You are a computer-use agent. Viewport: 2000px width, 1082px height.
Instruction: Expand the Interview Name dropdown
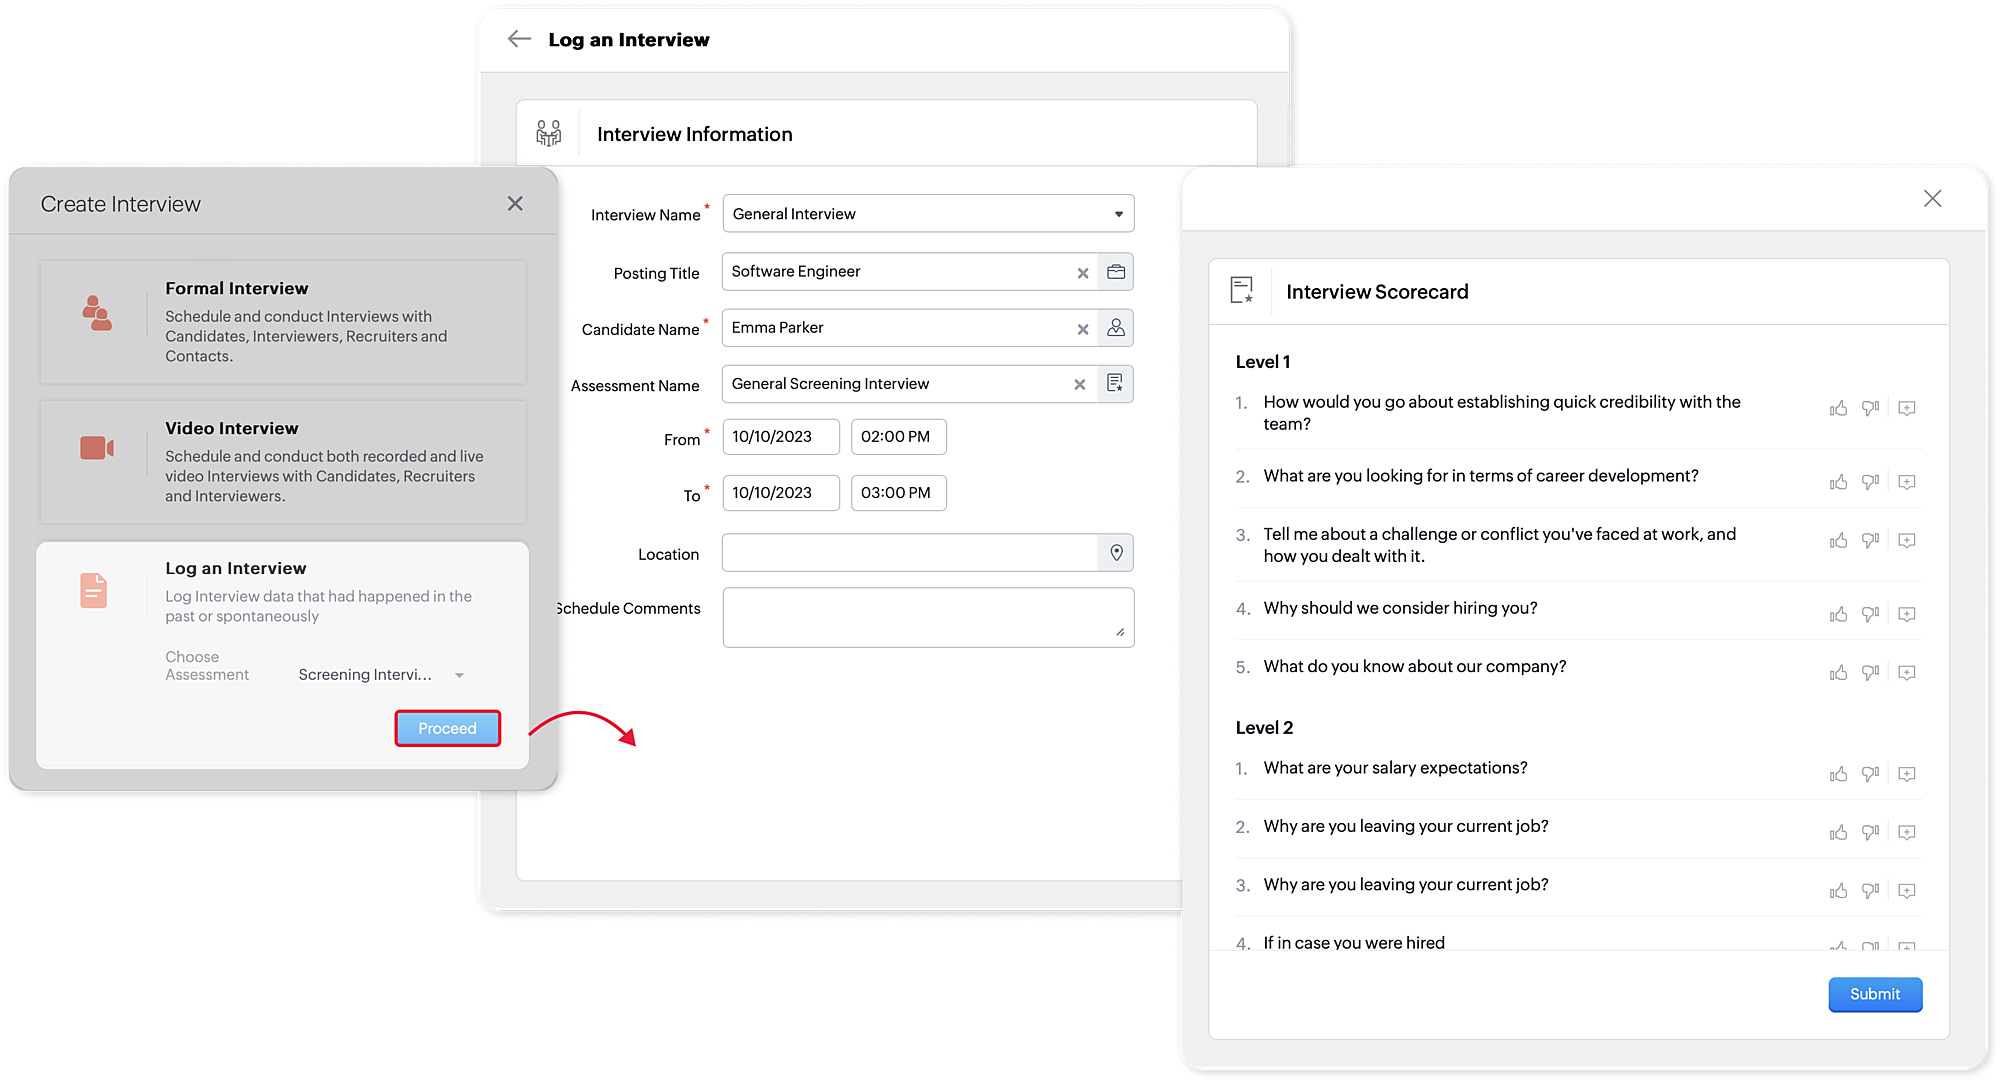click(x=1118, y=214)
